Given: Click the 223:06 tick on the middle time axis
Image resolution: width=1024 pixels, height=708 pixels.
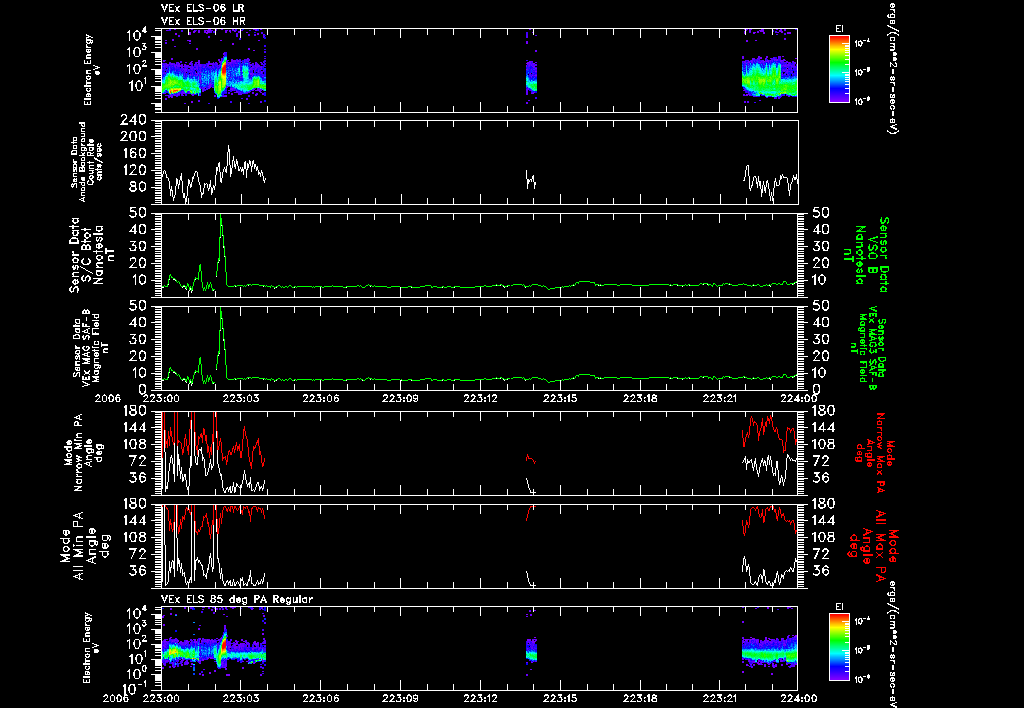Looking at the screenshot, I should tap(321, 398).
